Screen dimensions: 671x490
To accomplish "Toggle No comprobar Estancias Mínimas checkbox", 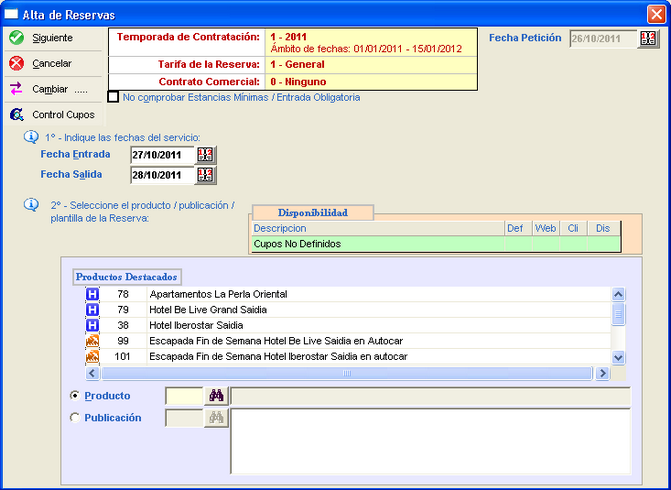I will coord(113,97).
